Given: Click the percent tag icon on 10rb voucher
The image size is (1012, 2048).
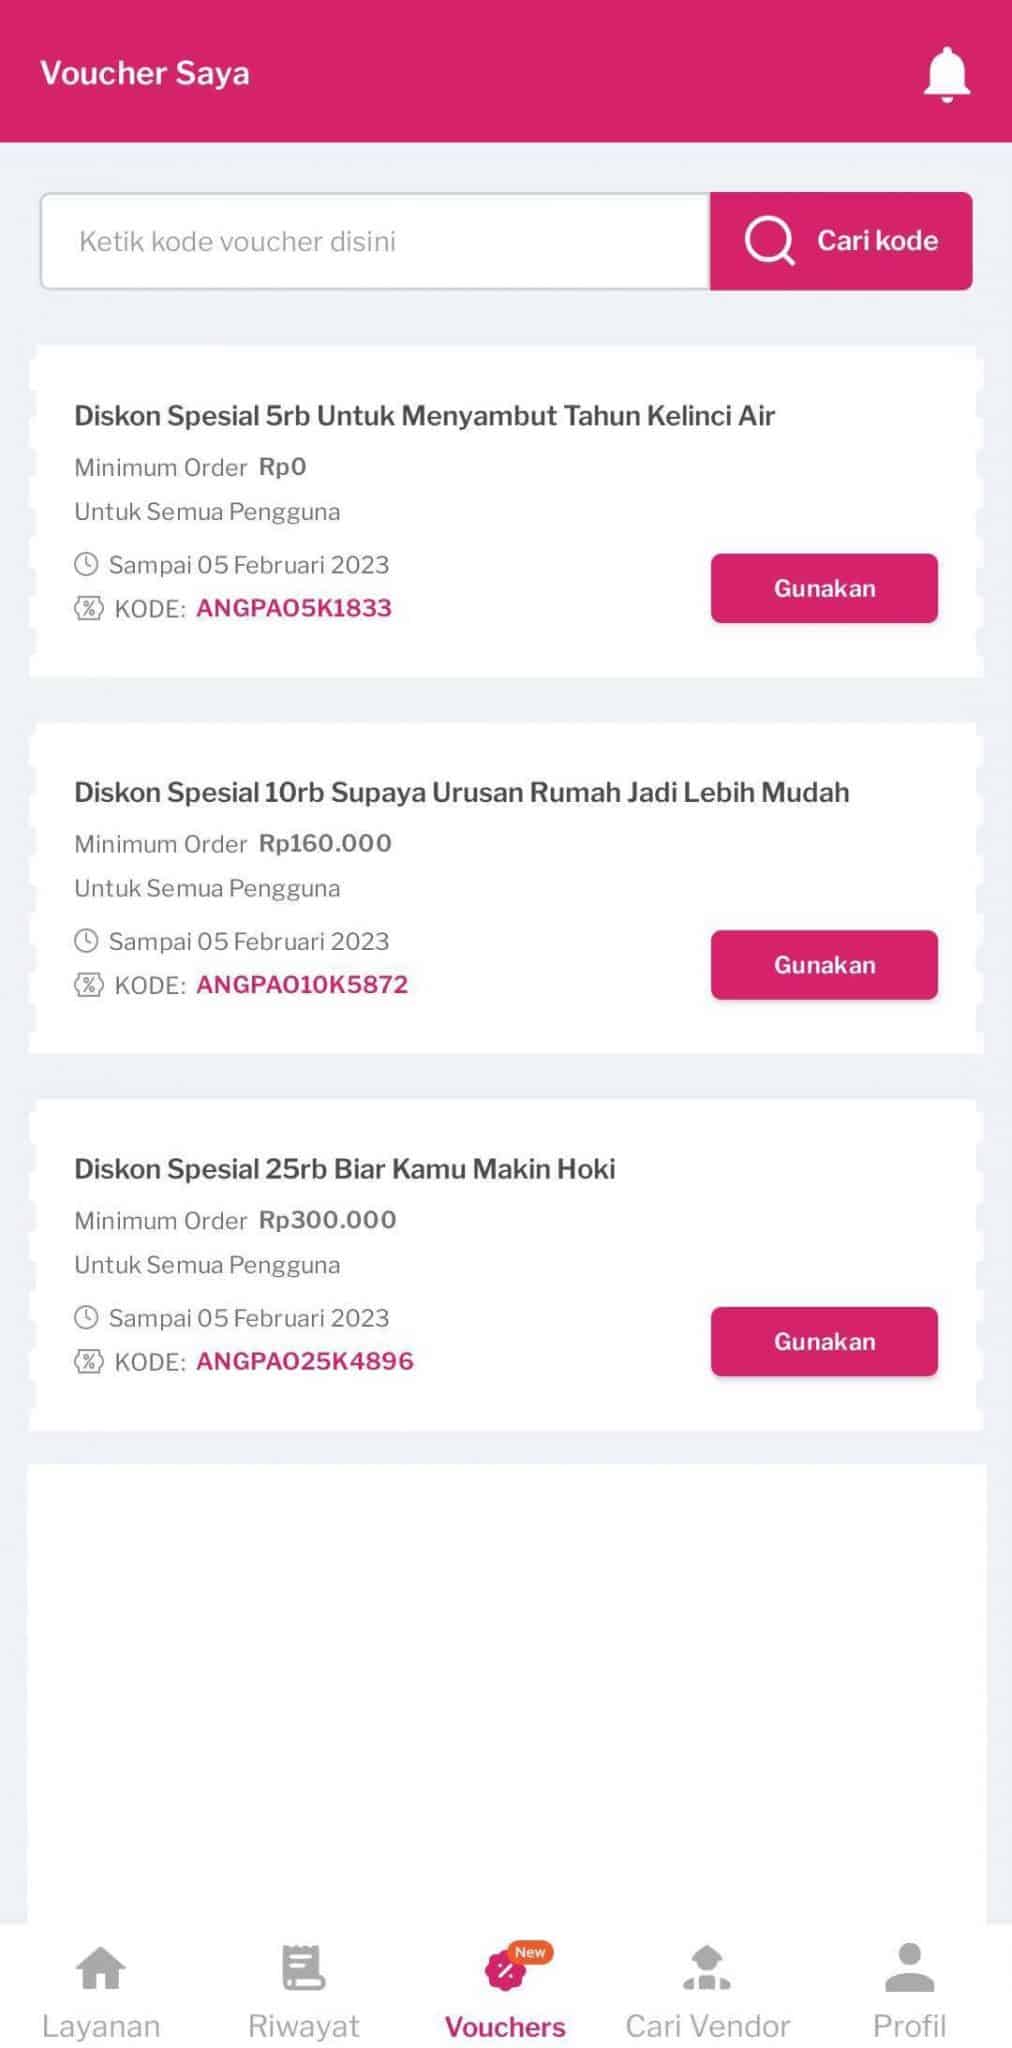Looking at the screenshot, I should click(x=89, y=985).
